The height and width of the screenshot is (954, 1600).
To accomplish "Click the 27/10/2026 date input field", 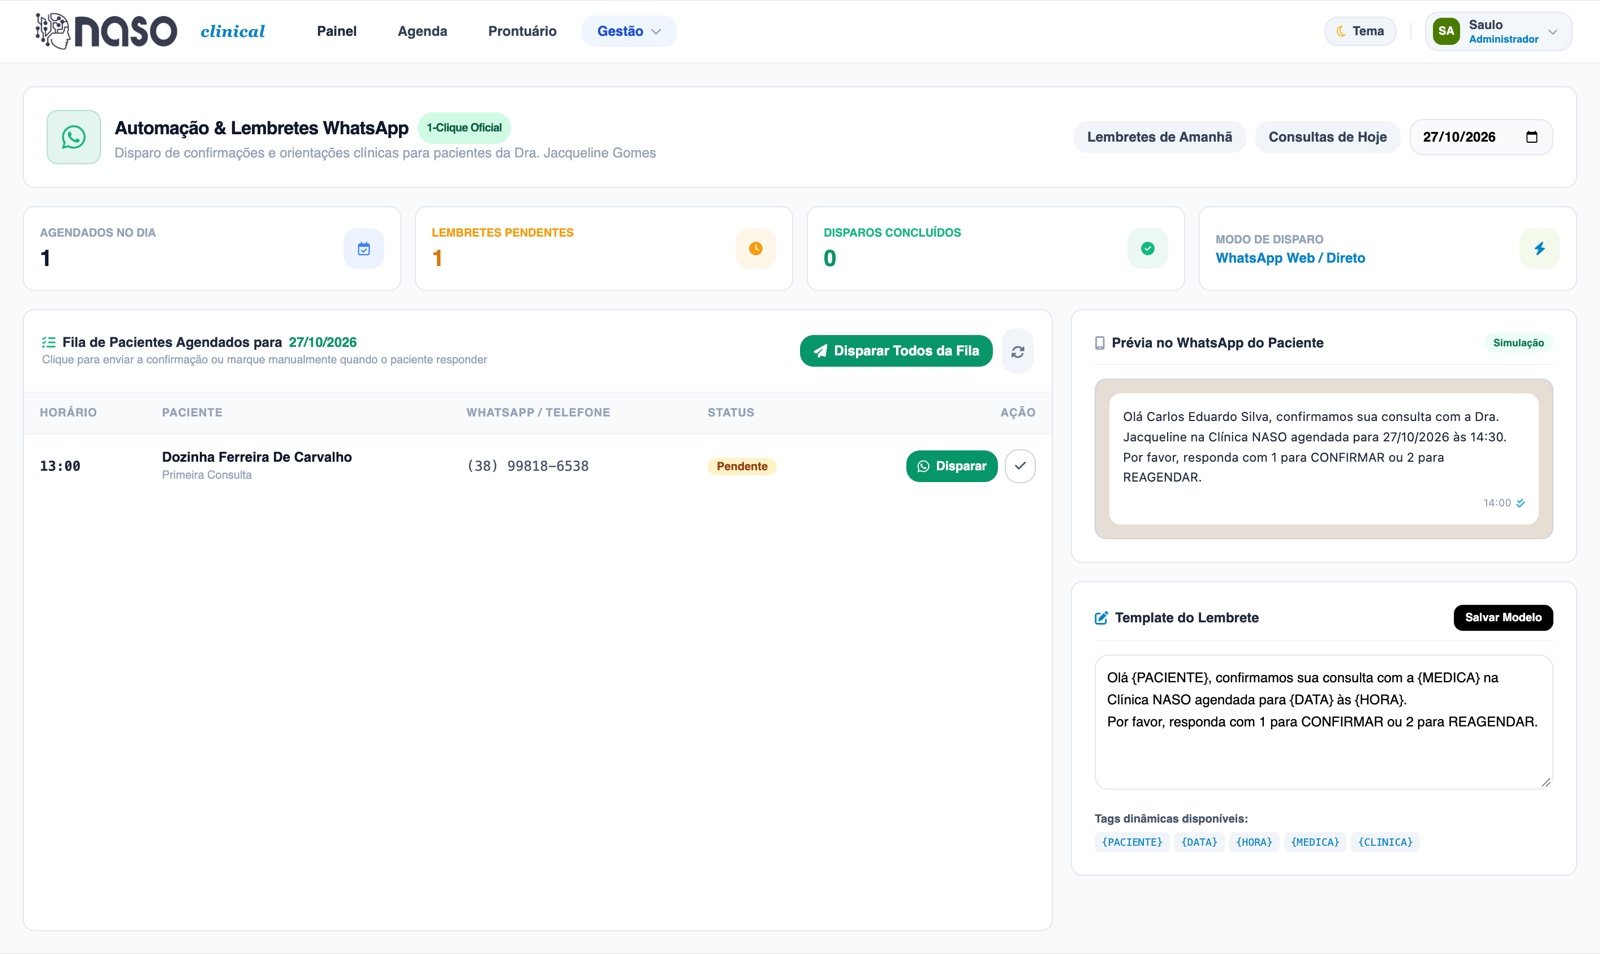I will [1481, 137].
